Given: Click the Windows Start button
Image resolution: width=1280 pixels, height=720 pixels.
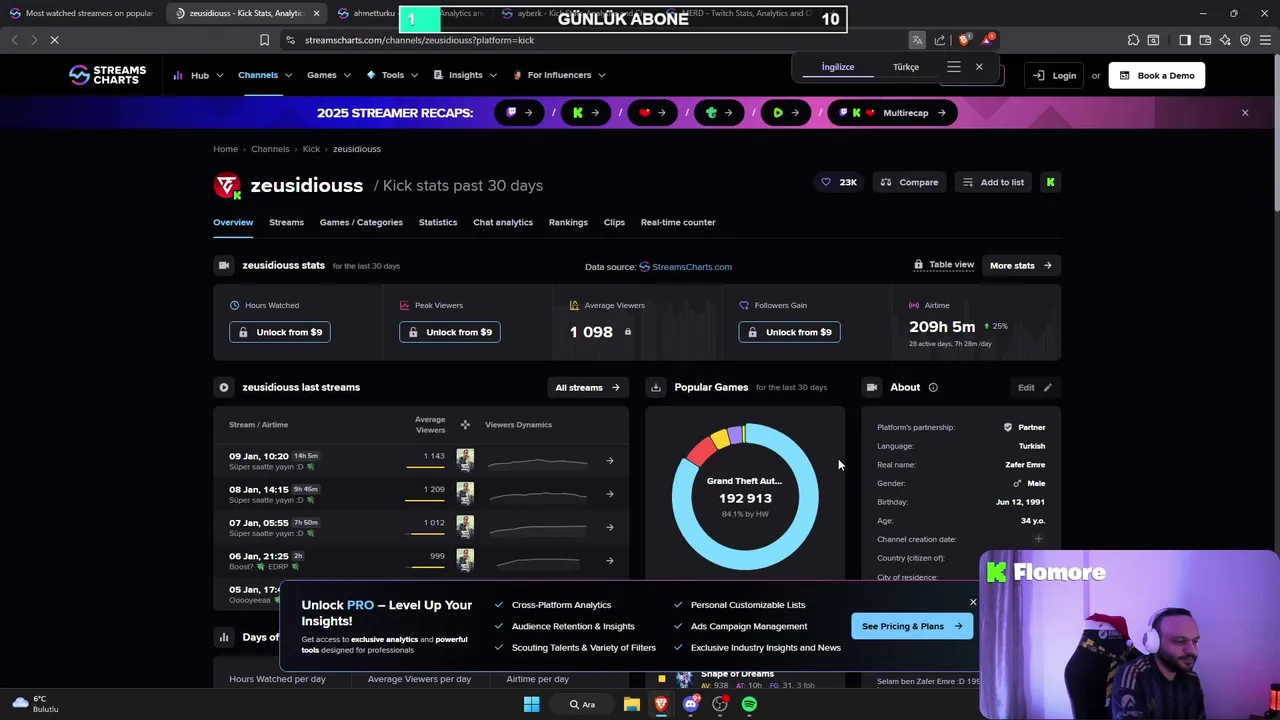Looking at the screenshot, I should click(532, 704).
